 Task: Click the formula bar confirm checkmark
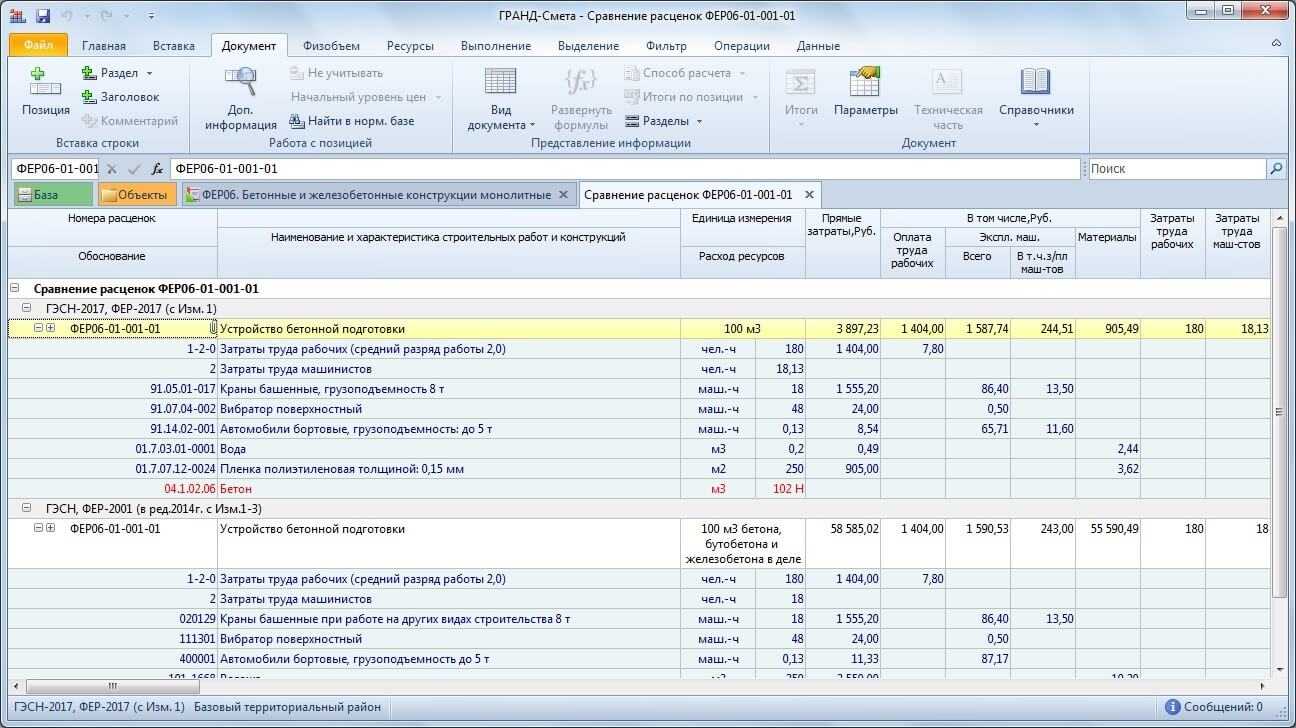[x=134, y=169]
